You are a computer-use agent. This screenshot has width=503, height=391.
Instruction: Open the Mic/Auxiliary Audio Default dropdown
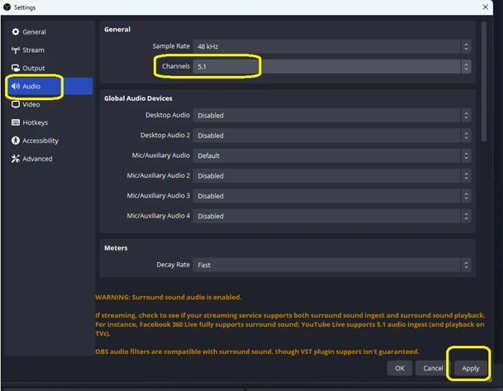pyautogui.click(x=332, y=156)
